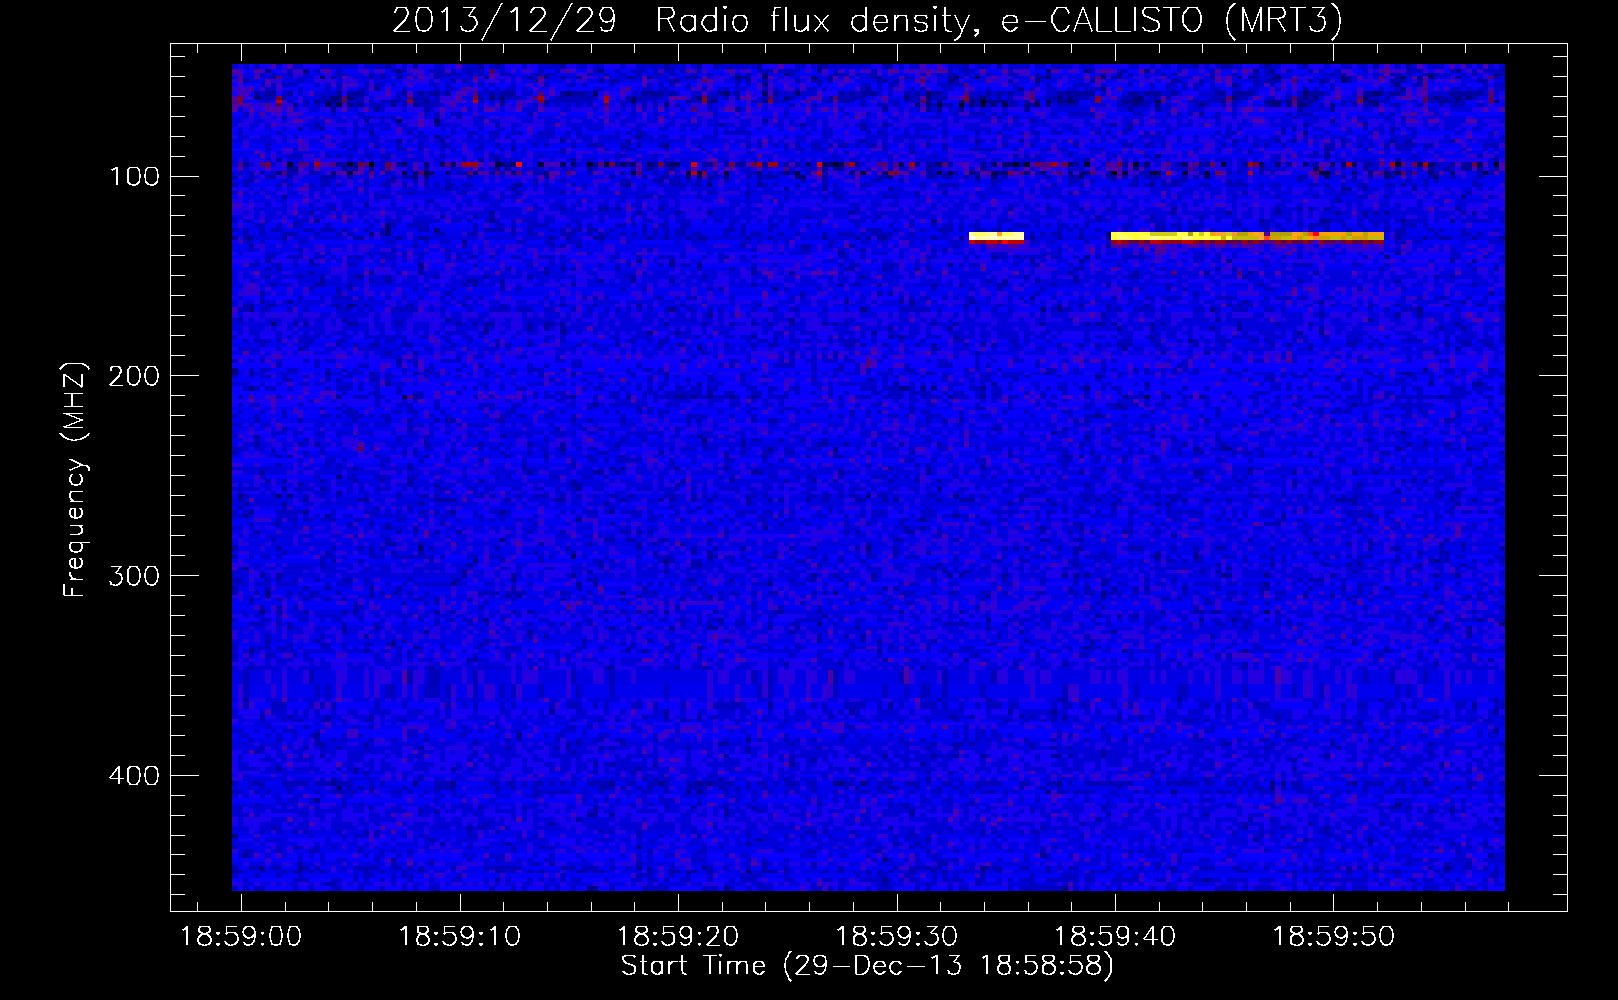
Task: Click time tick label '18:59:50'
Action: 1333,937
